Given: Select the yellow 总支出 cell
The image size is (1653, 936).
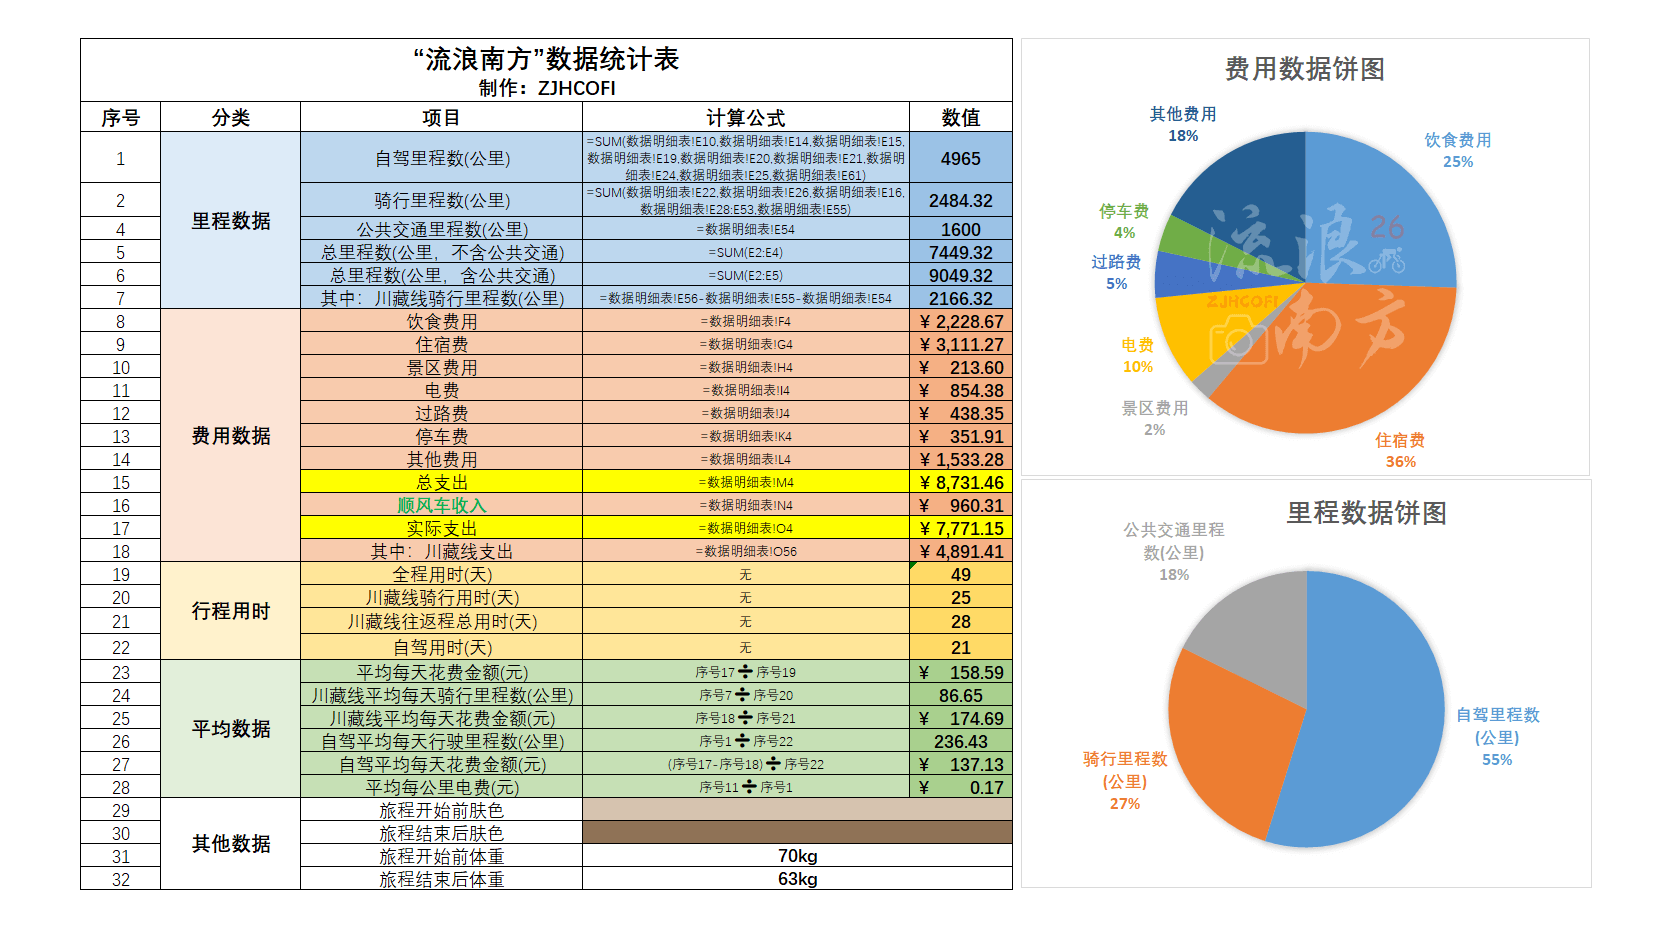Looking at the screenshot, I should pyautogui.click(x=442, y=482).
